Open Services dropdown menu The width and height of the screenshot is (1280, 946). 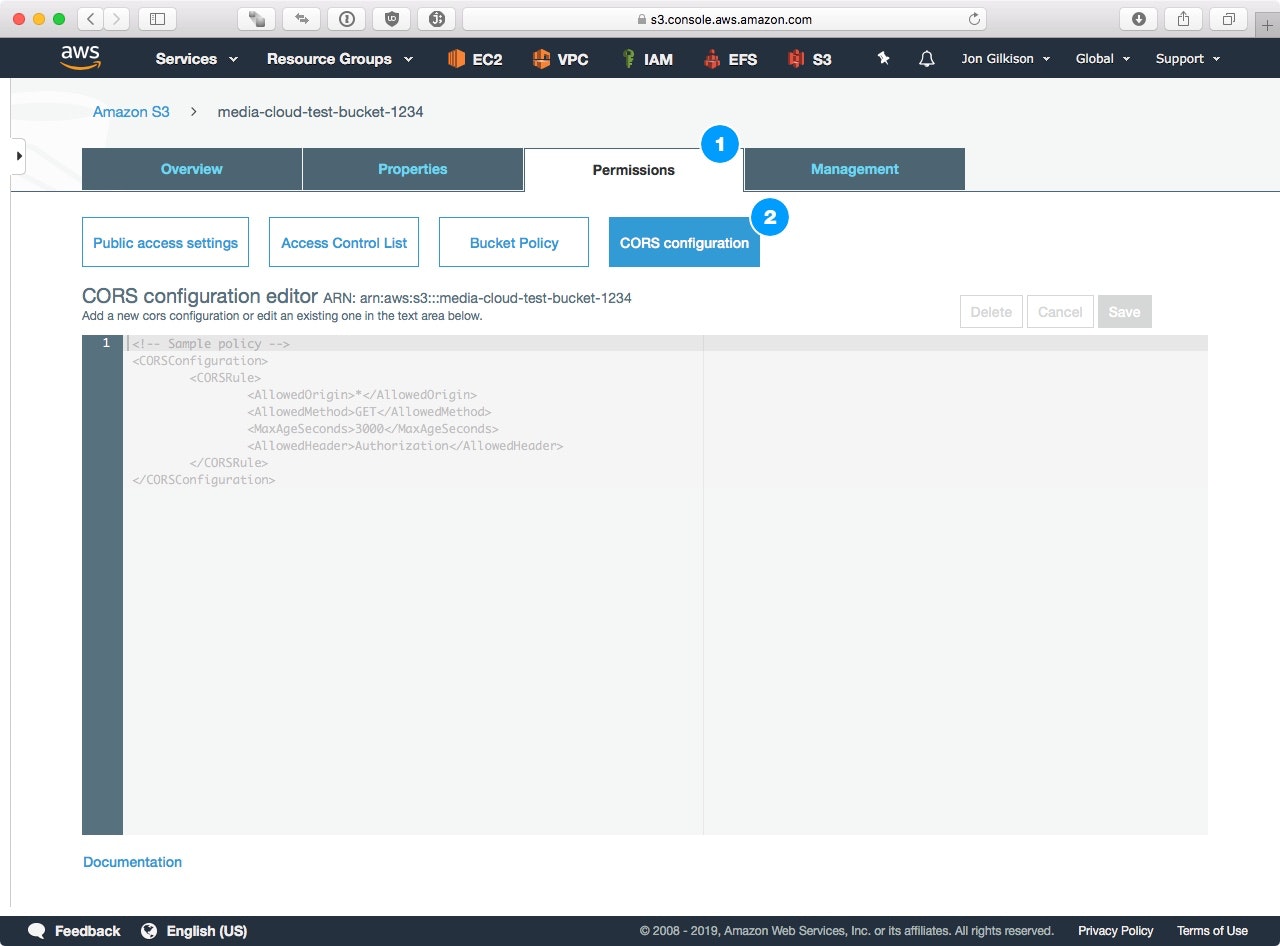[197, 59]
